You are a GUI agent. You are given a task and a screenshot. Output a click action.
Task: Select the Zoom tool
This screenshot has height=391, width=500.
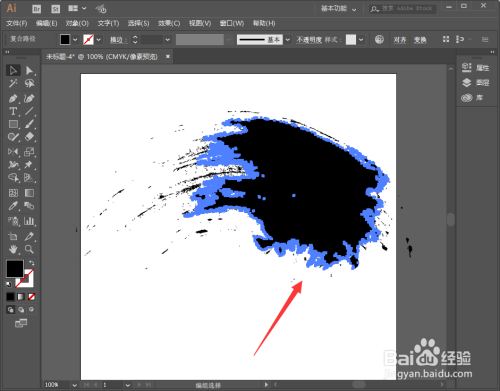pos(29,249)
